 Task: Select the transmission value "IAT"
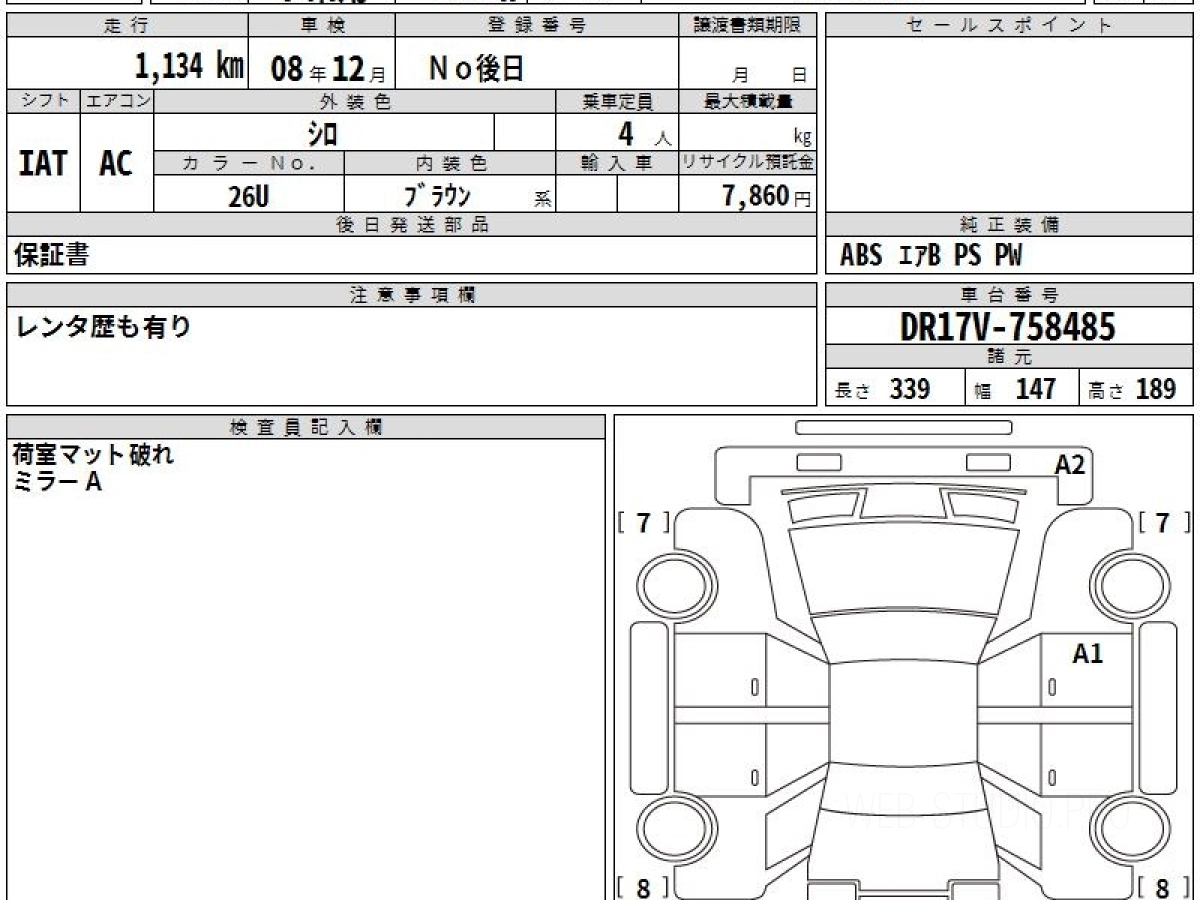tap(43, 163)
